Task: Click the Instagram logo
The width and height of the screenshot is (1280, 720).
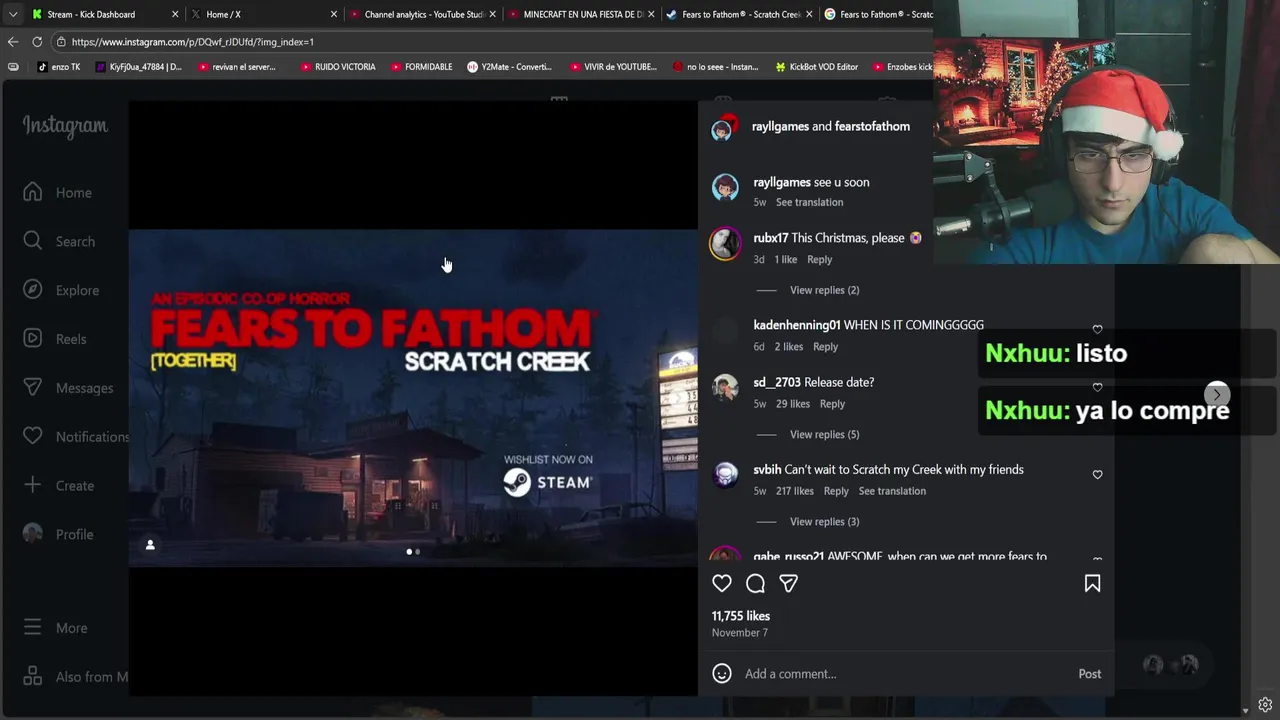Action: pyautogui.click(x=65, y=126)
